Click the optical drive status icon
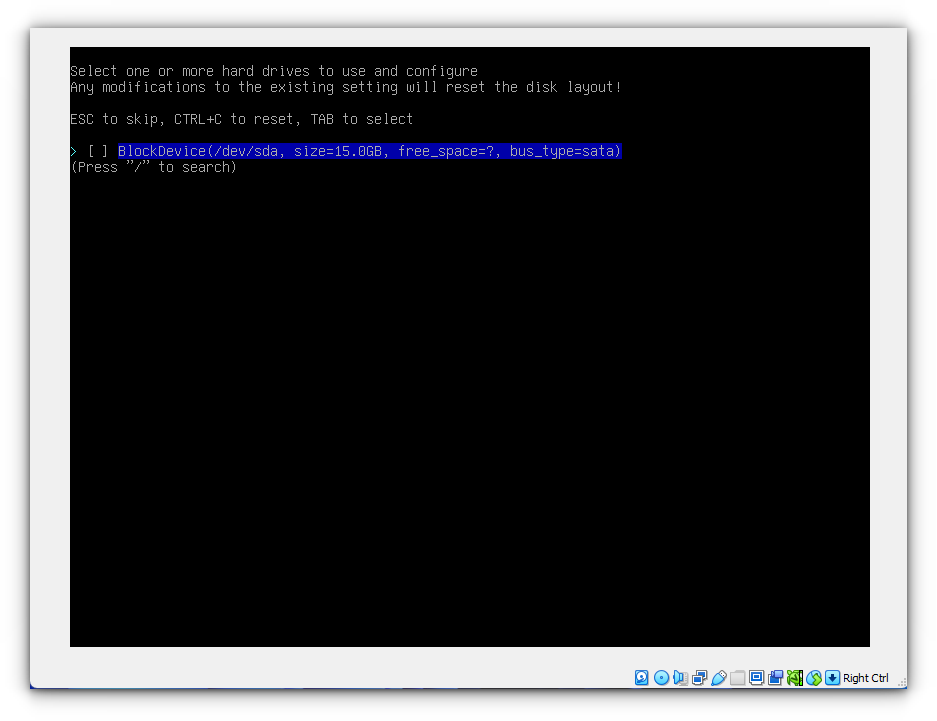This screenshot has height=721, width=937. coord(661,677)
